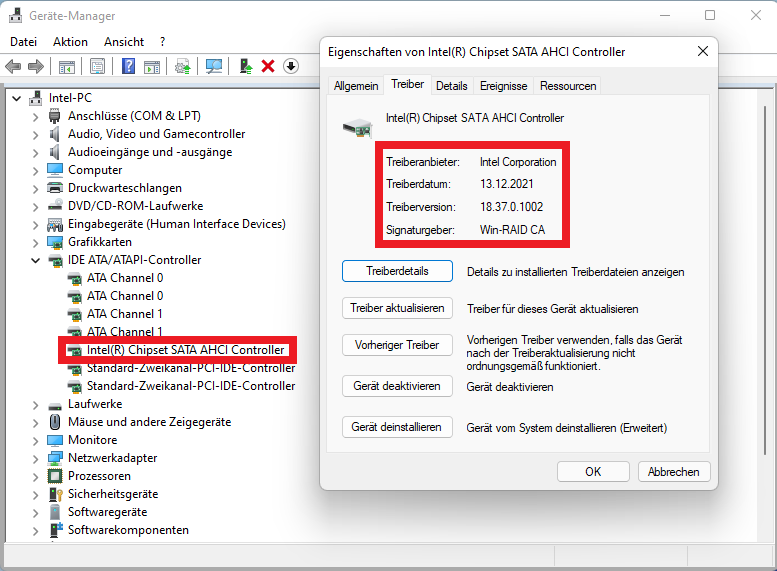777x571 pixels.
Task: Click Treiber aktualisieren button
Action: click(x=397, y=308)
